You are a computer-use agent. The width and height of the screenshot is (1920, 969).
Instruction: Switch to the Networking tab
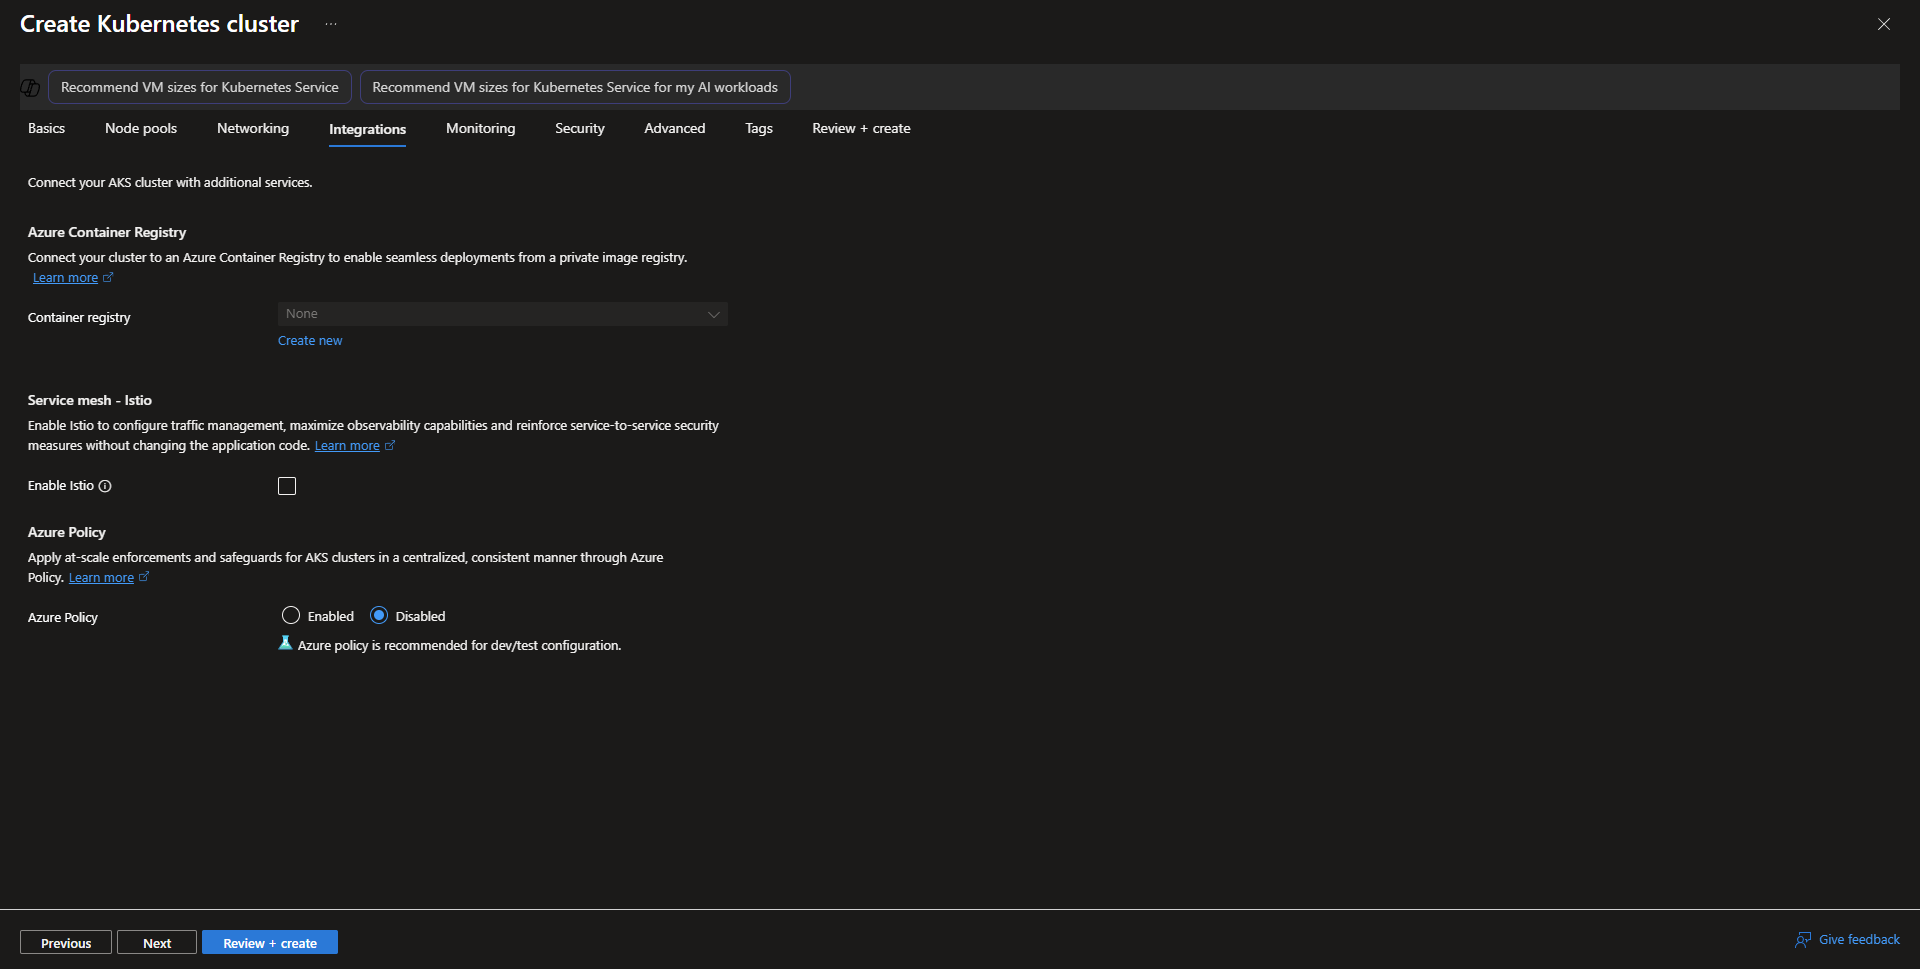(x=252, y=129)
